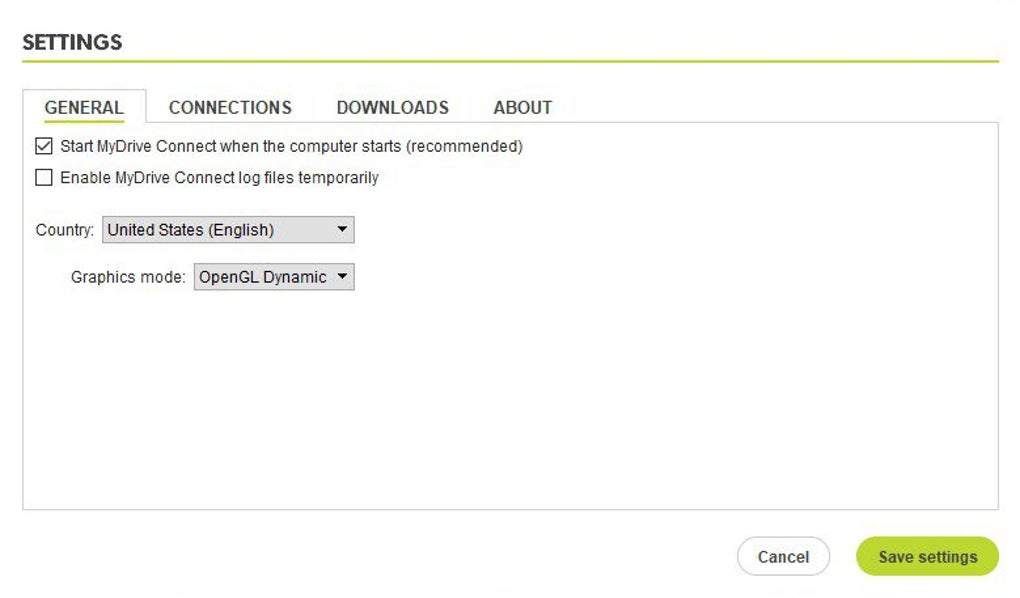
Task: Expand the Country dropdown arrow
Action: 342,230
